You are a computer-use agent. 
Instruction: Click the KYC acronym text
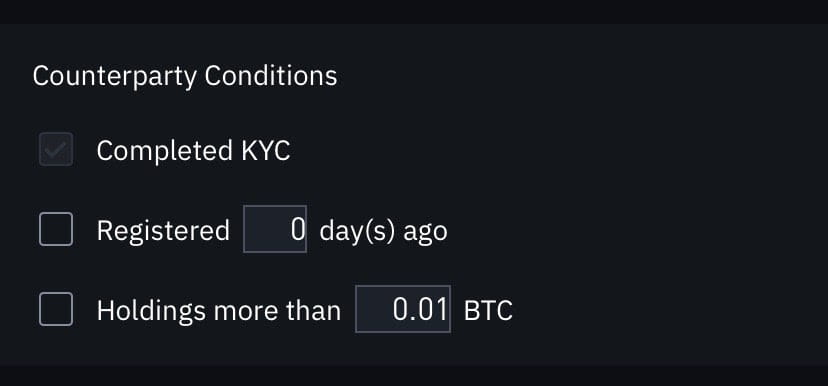(266, 150)
